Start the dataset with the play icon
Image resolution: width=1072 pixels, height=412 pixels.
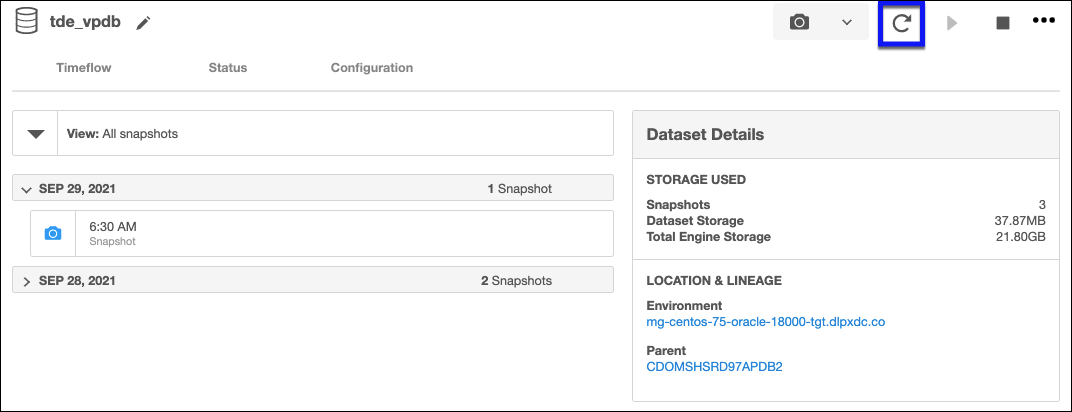pos(952,23)
